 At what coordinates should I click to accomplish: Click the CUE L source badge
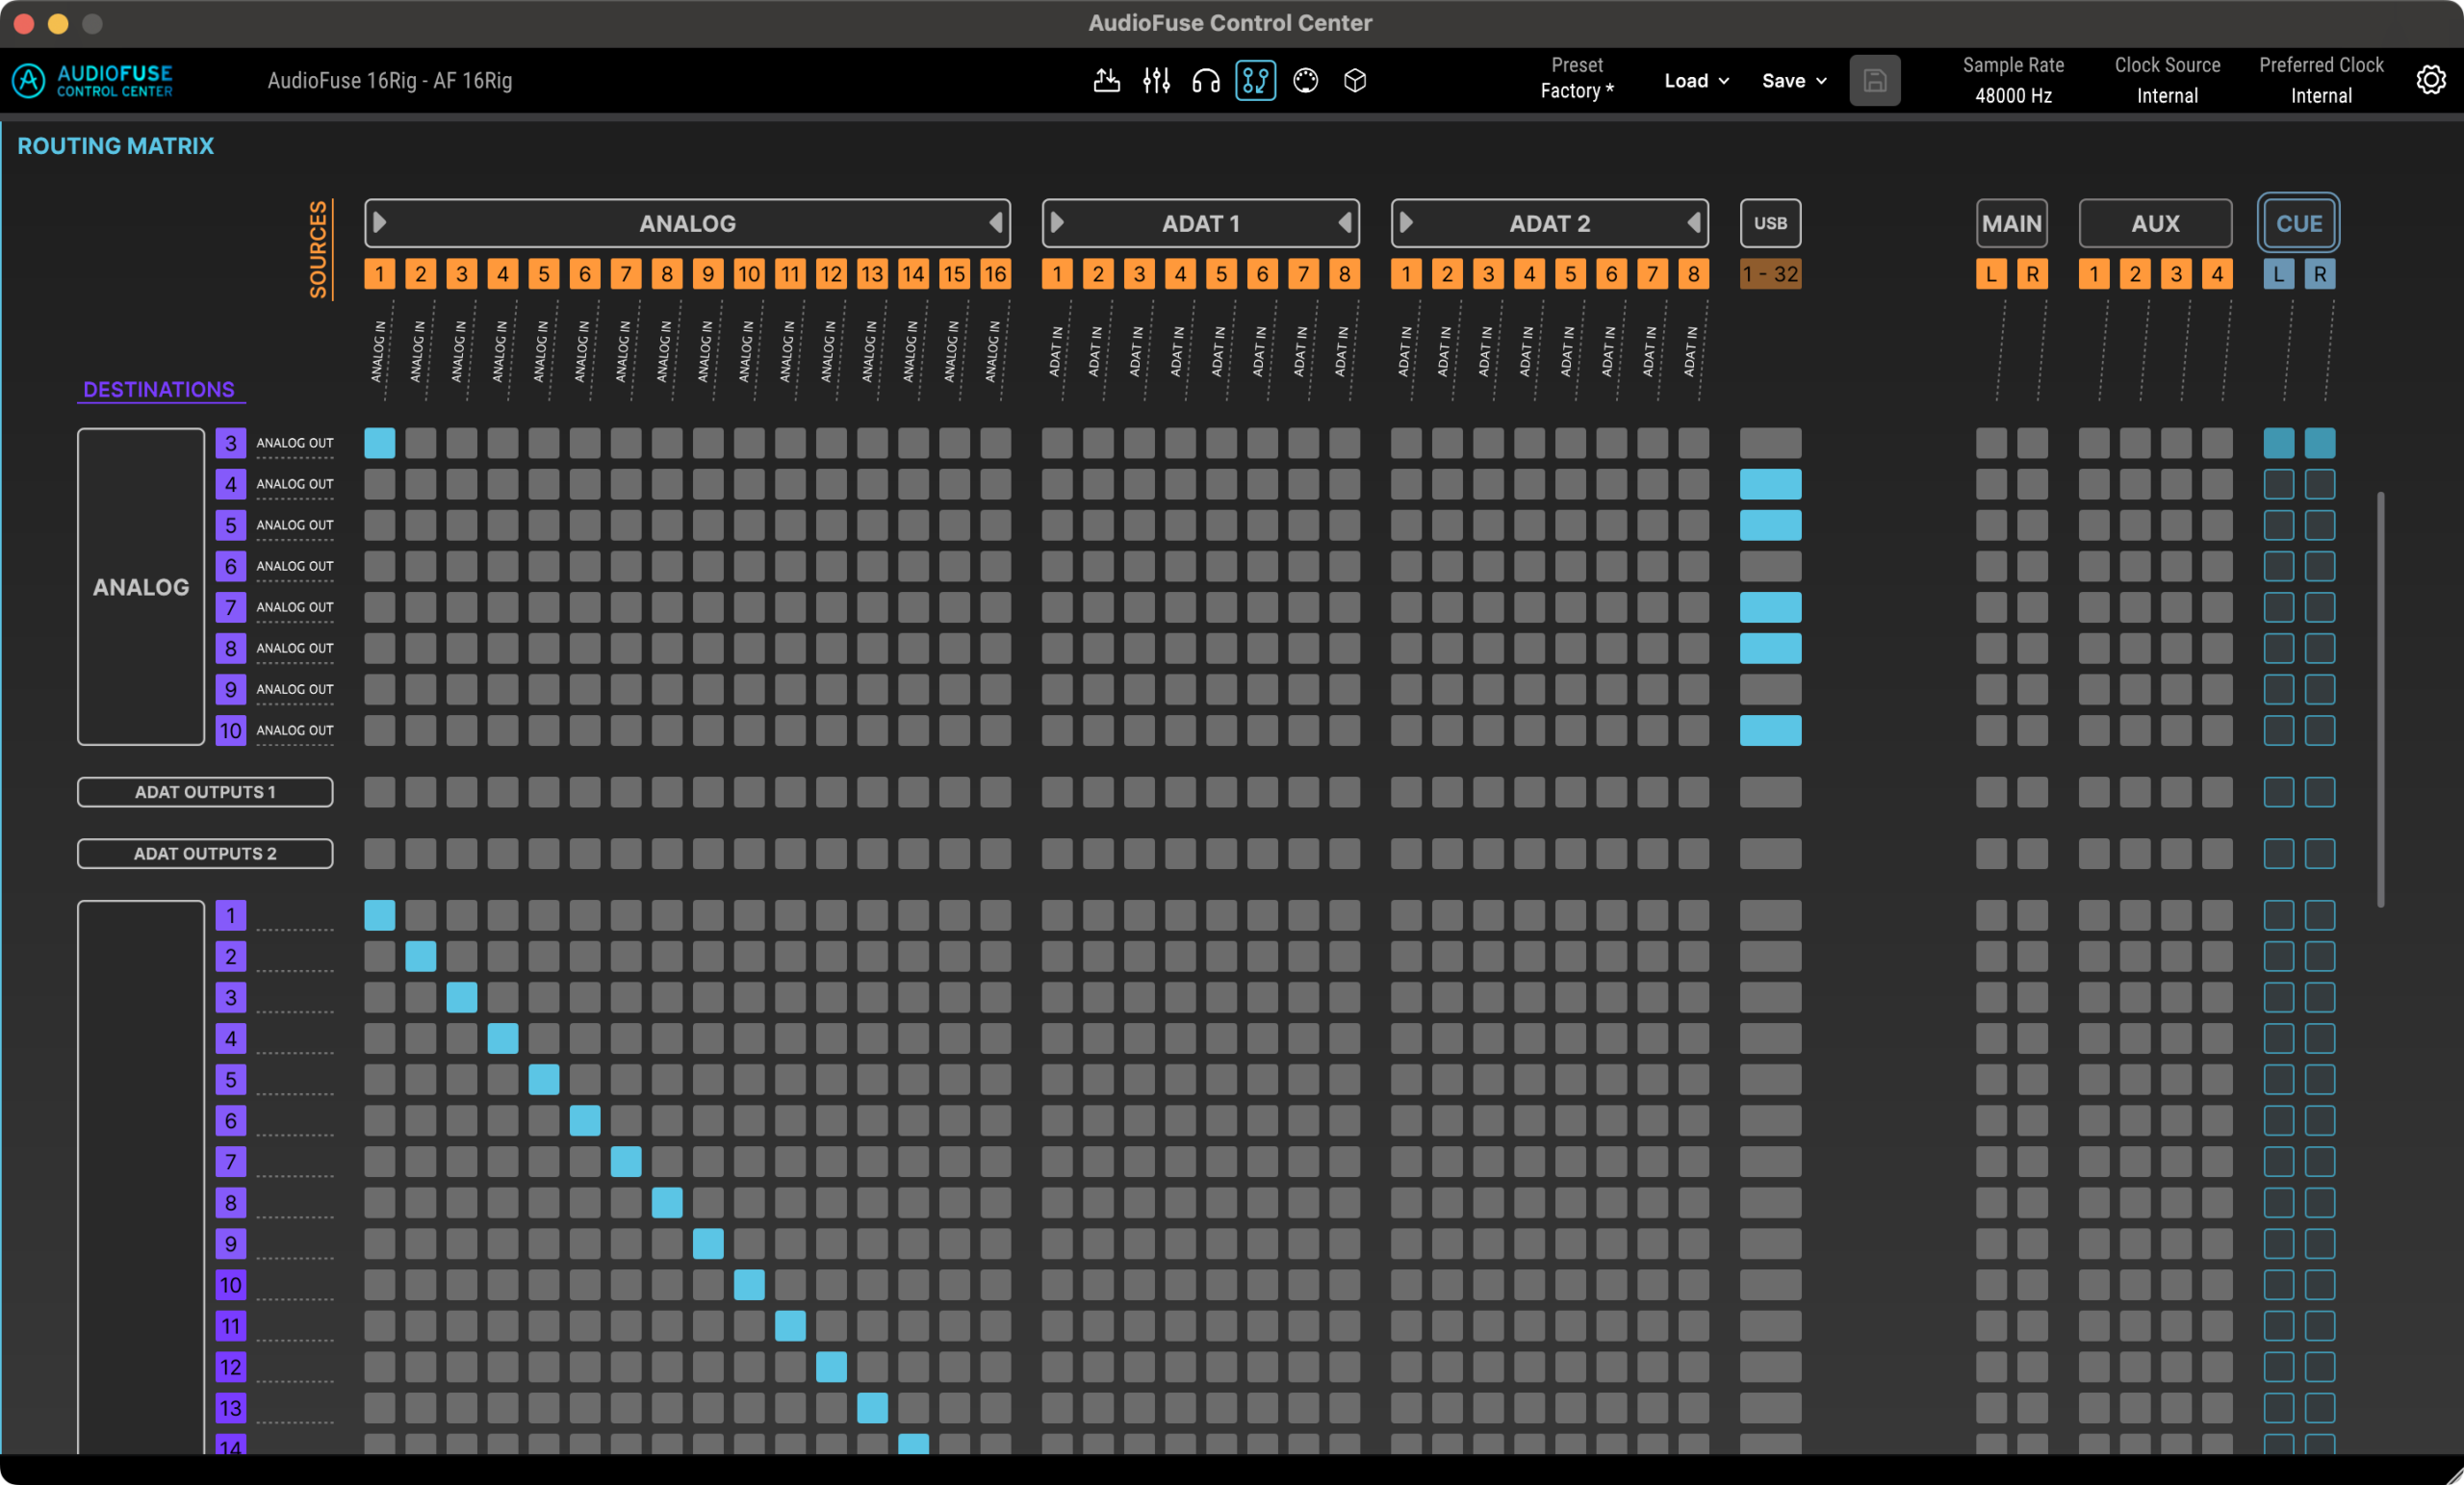tap(2278, 274)
